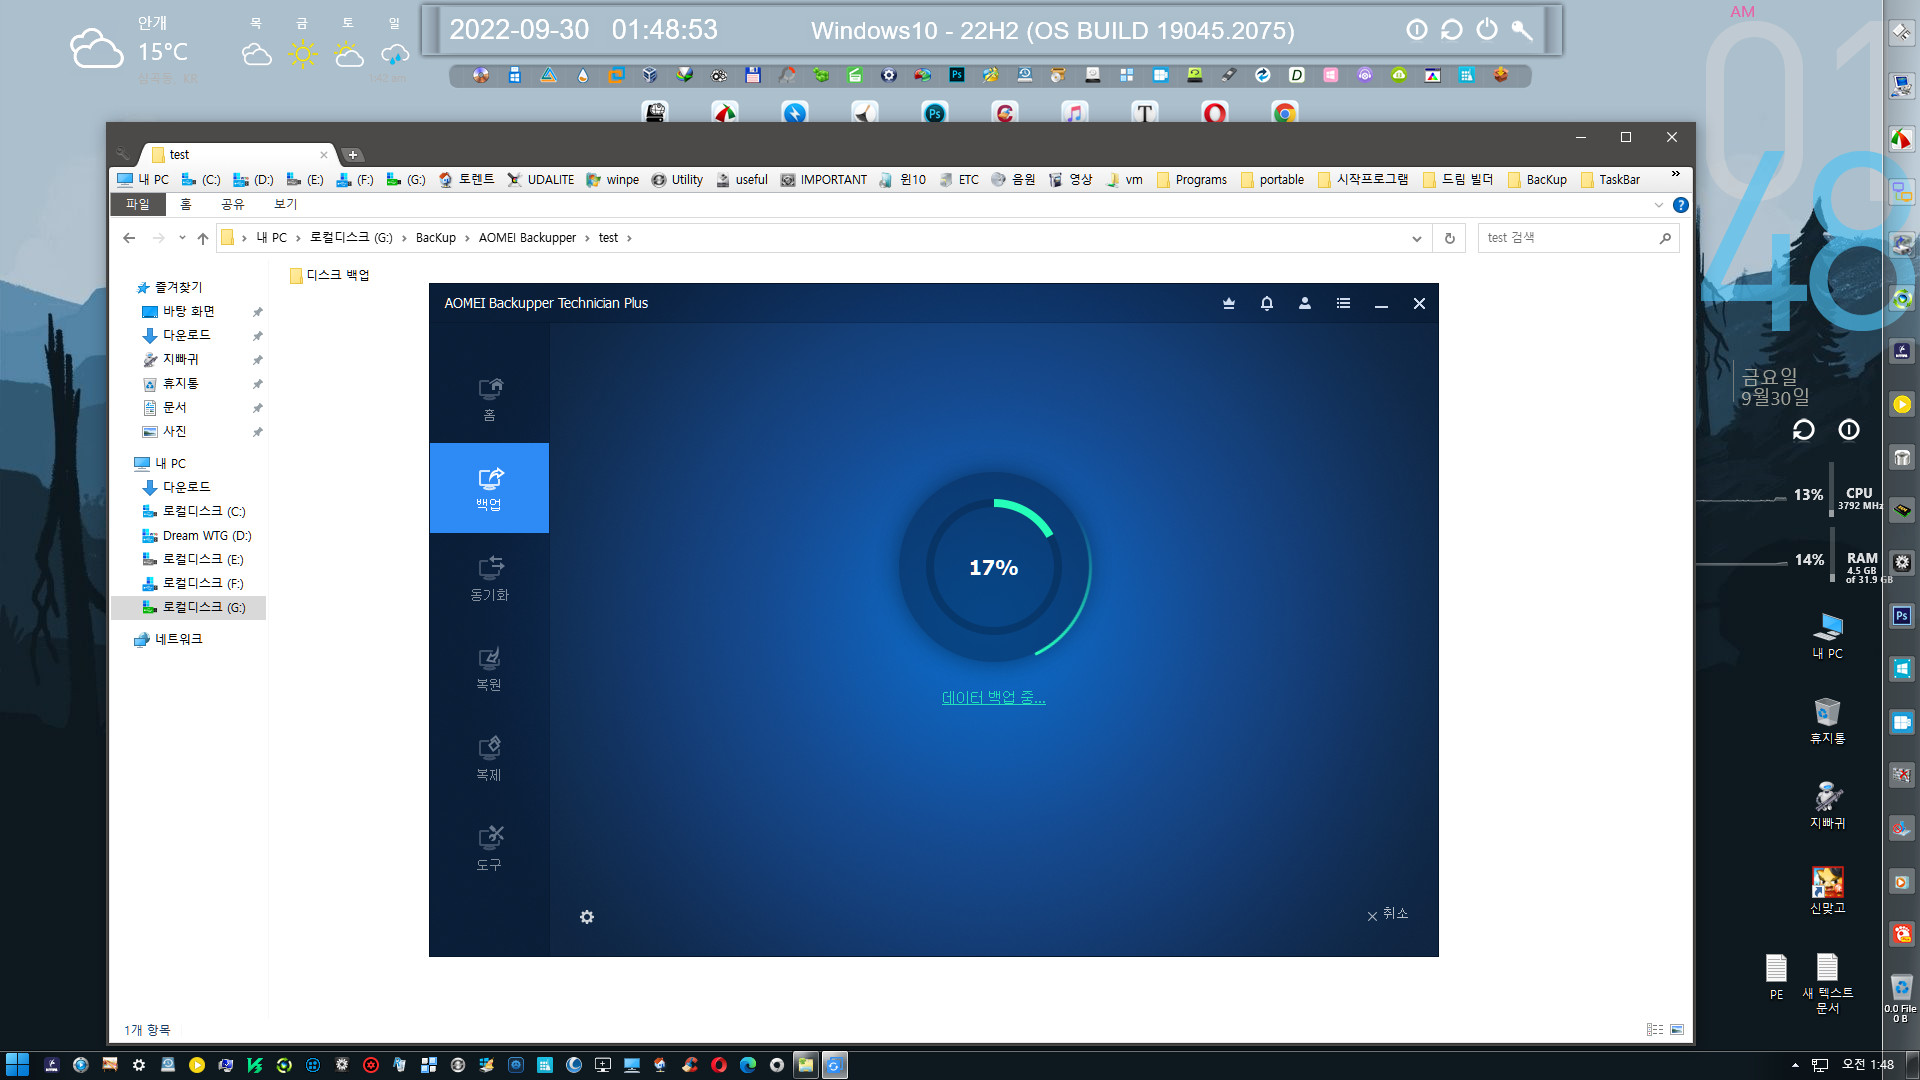Switch Explorer to details view icon
The image size is (1920, 1080).
tap(1655, 1029)
